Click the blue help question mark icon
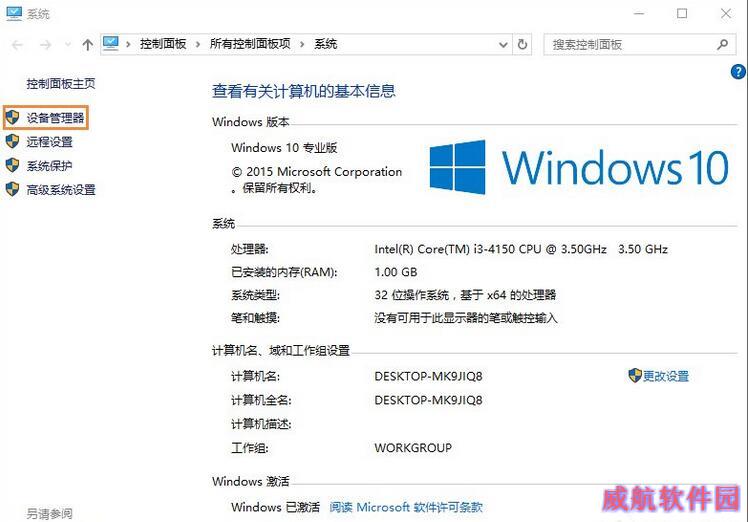 point(738,72)
